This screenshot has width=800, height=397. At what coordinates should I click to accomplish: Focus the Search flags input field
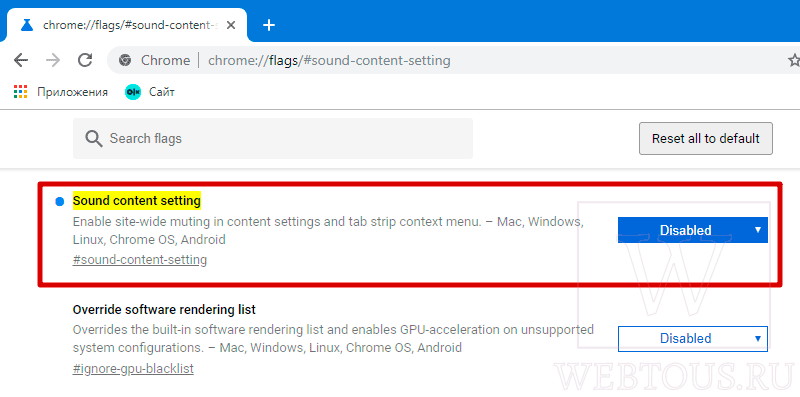point(273,138)
